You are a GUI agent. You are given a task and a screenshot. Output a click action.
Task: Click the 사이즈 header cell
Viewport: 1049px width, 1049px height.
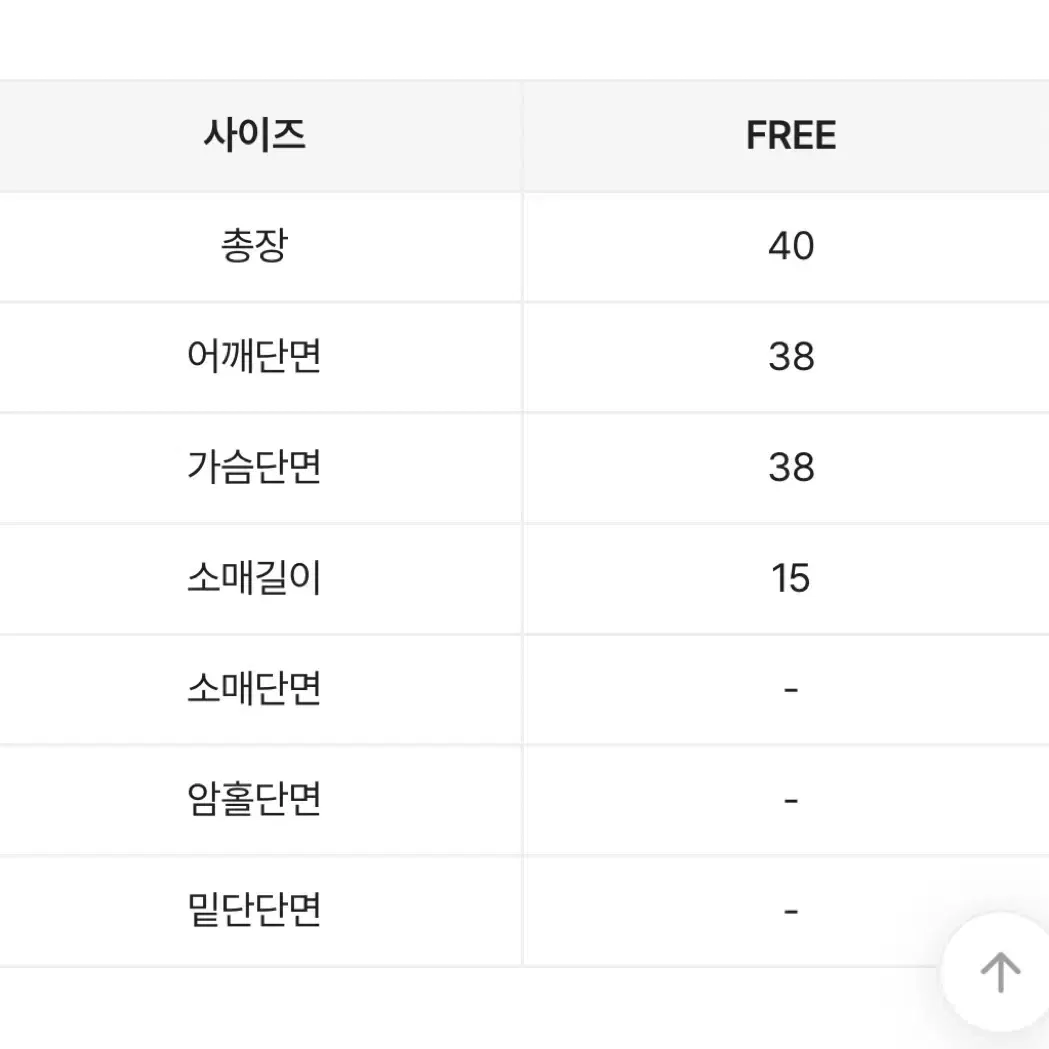point(254,135)
